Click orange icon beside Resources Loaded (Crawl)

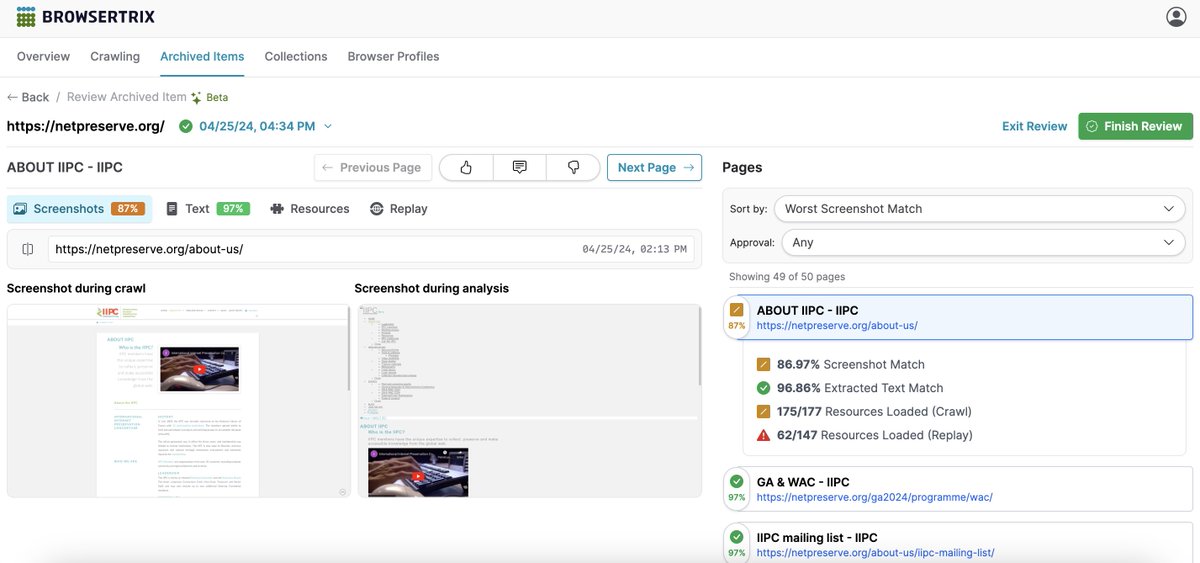tap(764, 411)
